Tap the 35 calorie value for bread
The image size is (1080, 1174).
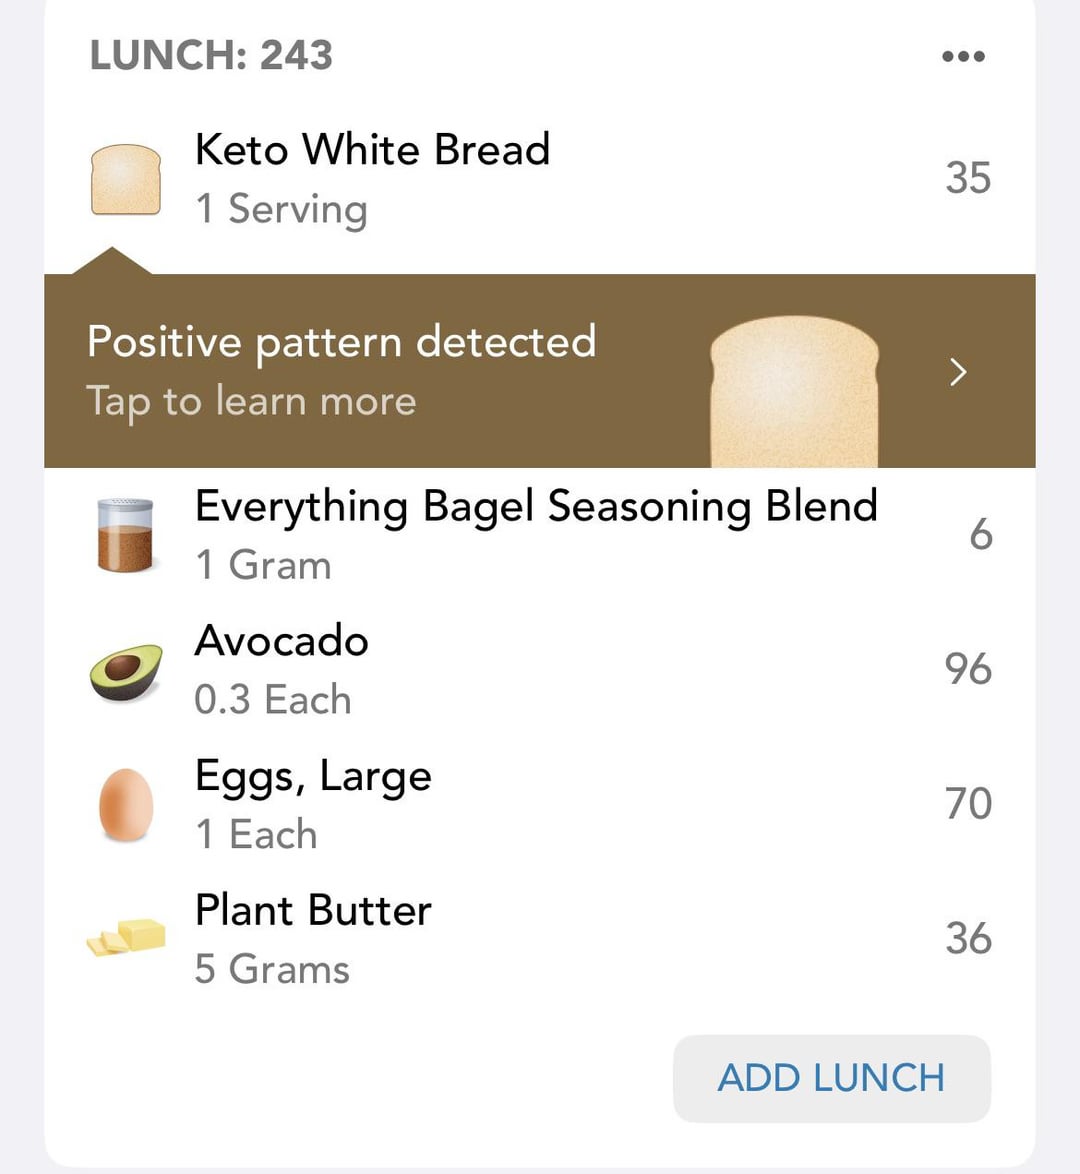[x=968, y=178]
